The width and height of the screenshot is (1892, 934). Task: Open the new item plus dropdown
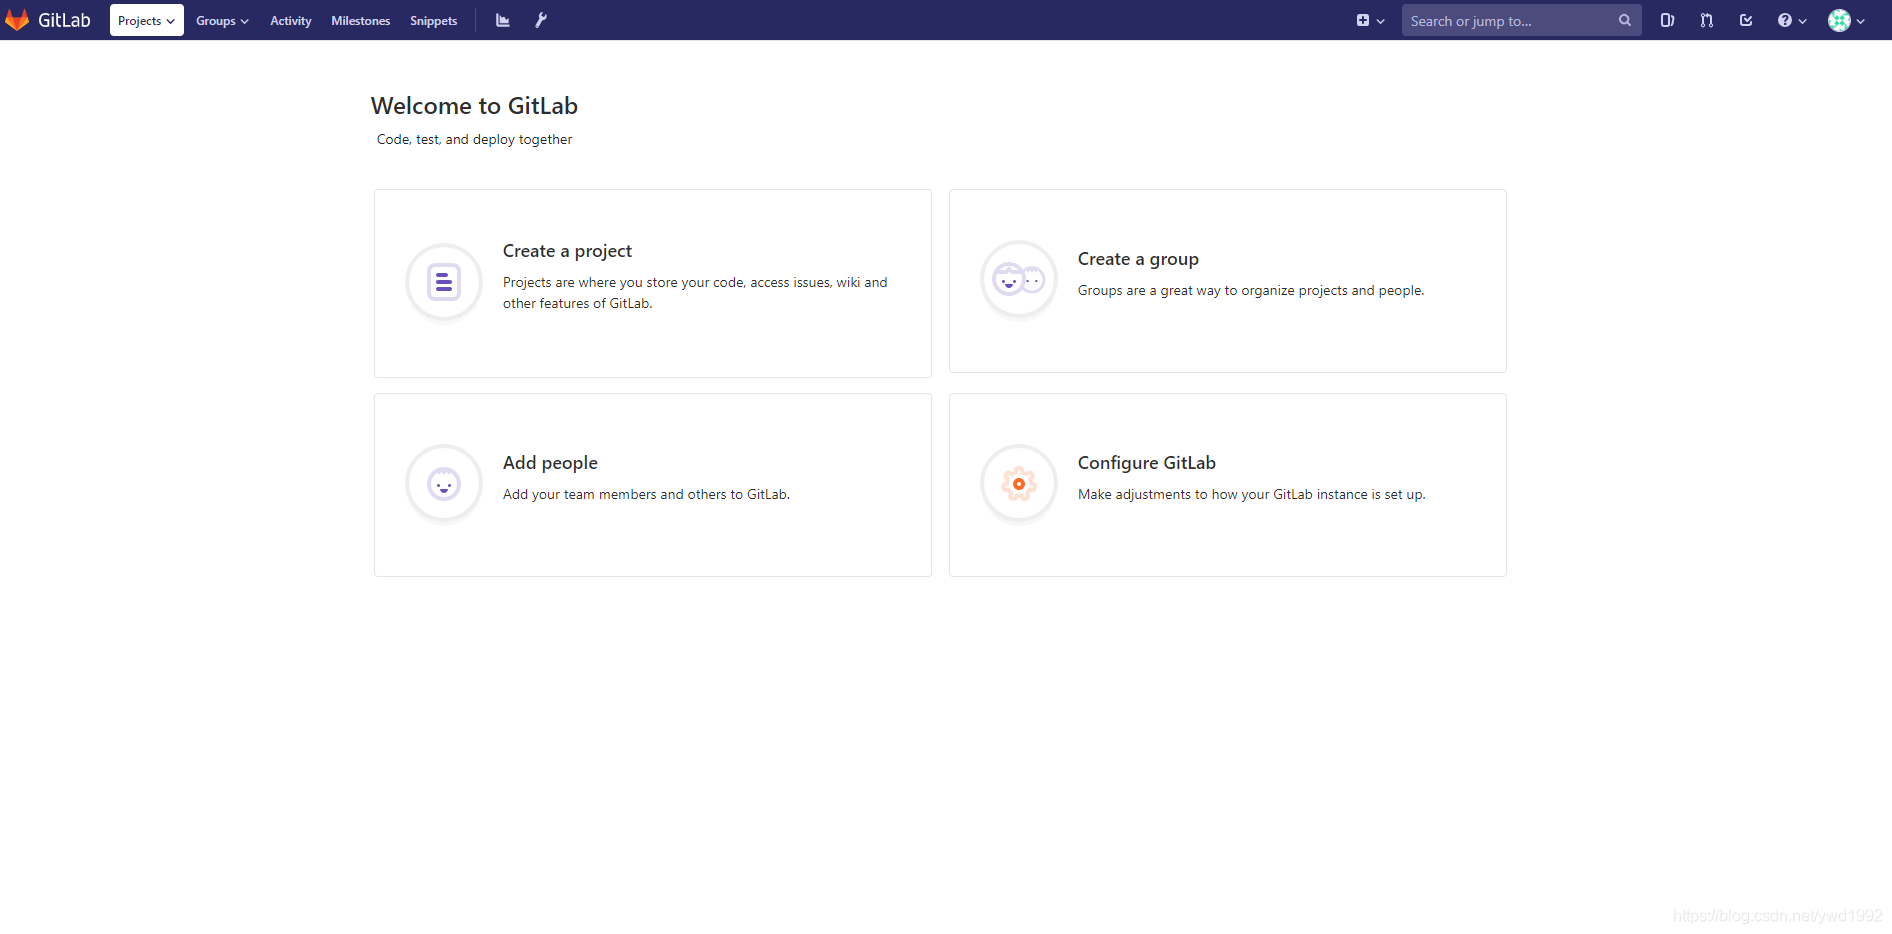1370,20
